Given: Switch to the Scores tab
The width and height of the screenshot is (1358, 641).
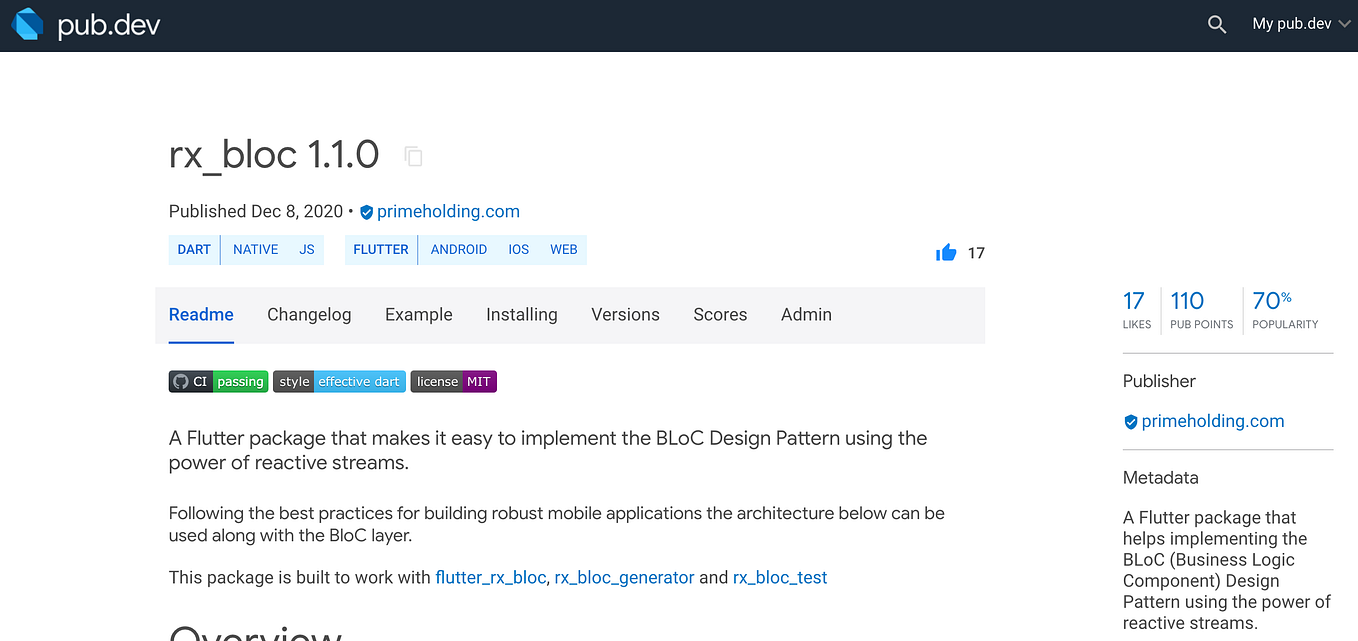Looking at the screenshot, I should pos(720,314).
